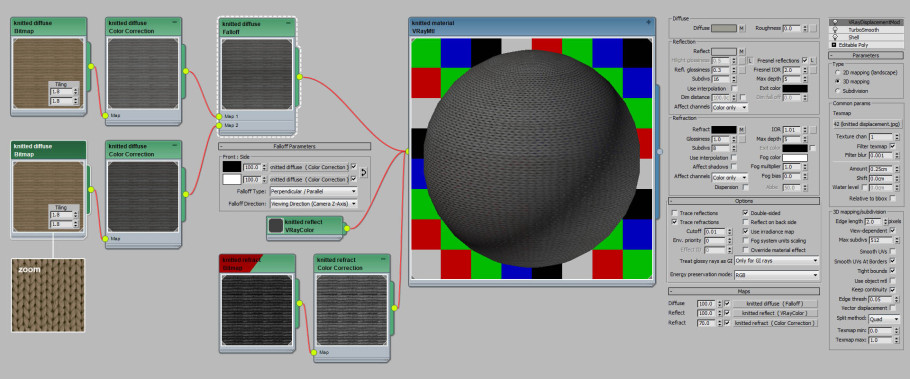The height and width of the screenshot is (379, 910).
Task: Click the L lock button beside Fresnel reflections
Action: point(812,60)
